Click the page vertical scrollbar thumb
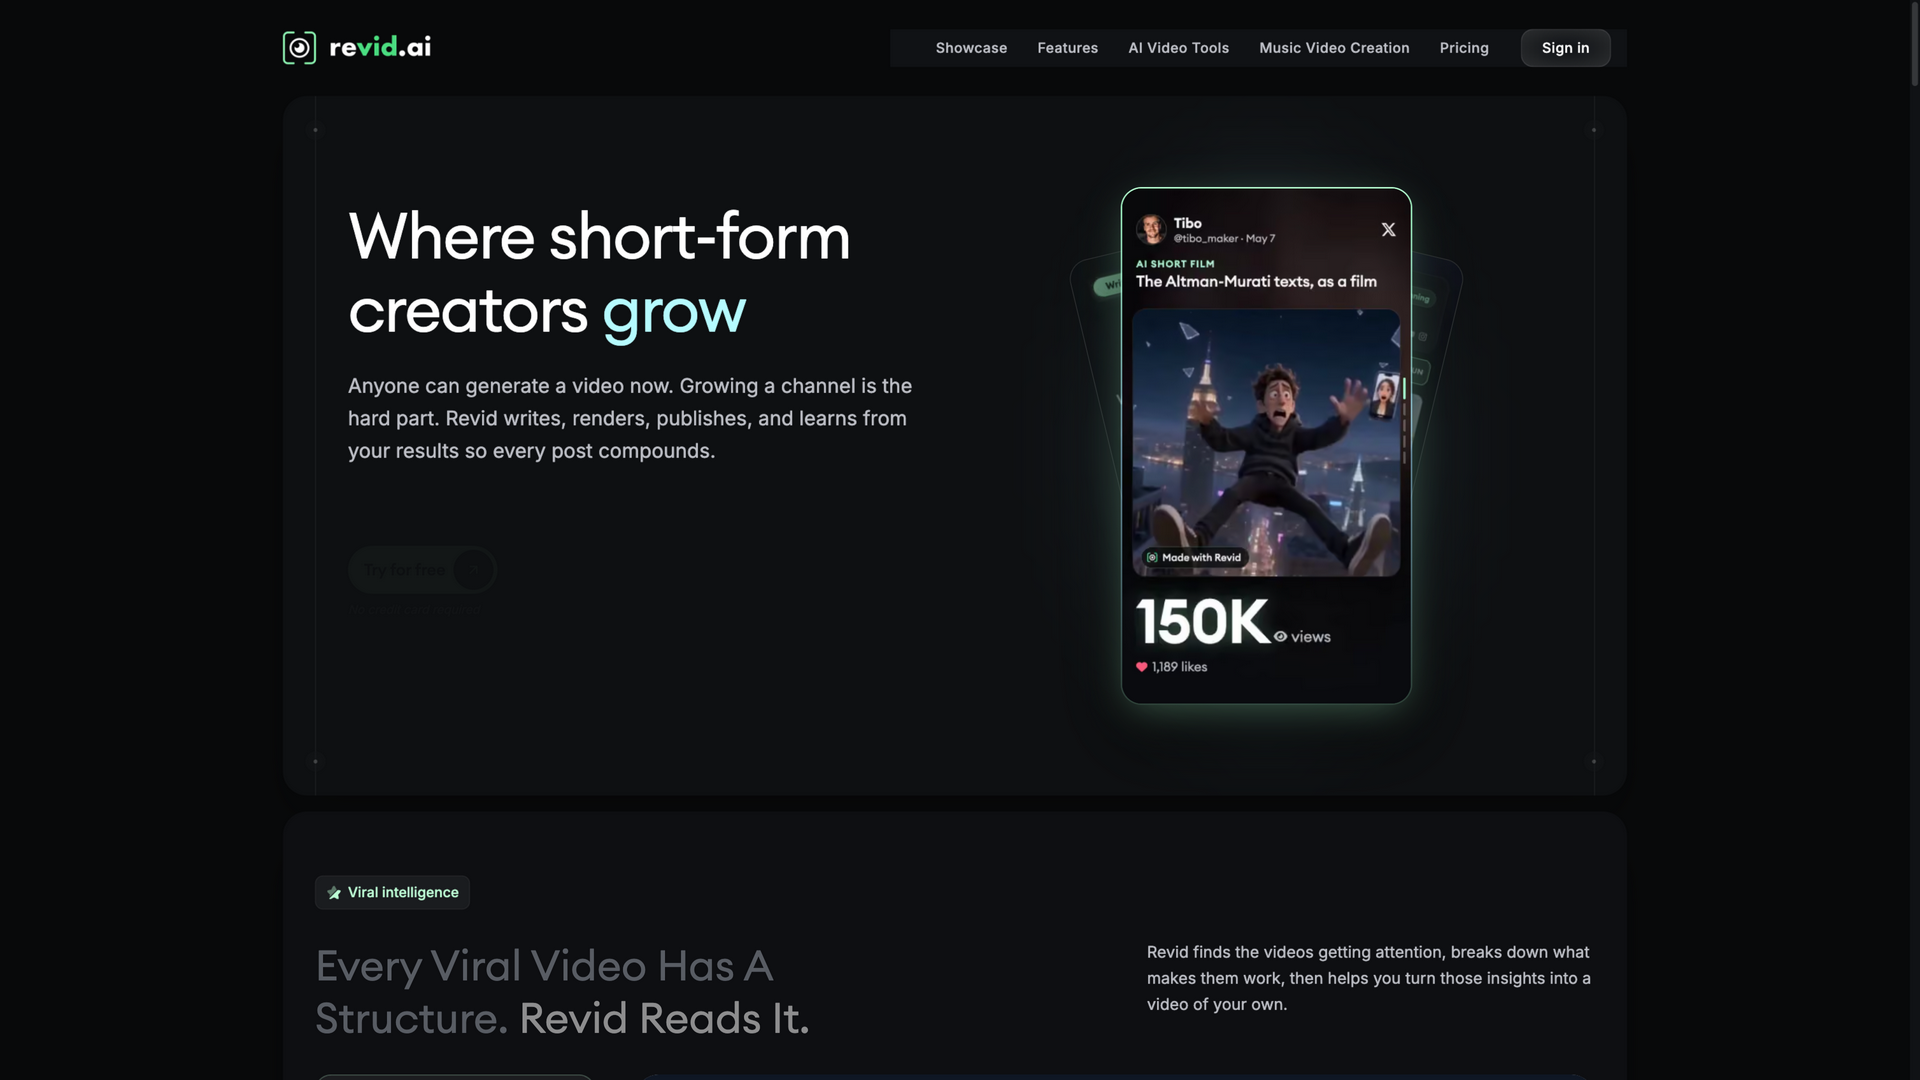1920x1080 pixels. pos(1914,43)
